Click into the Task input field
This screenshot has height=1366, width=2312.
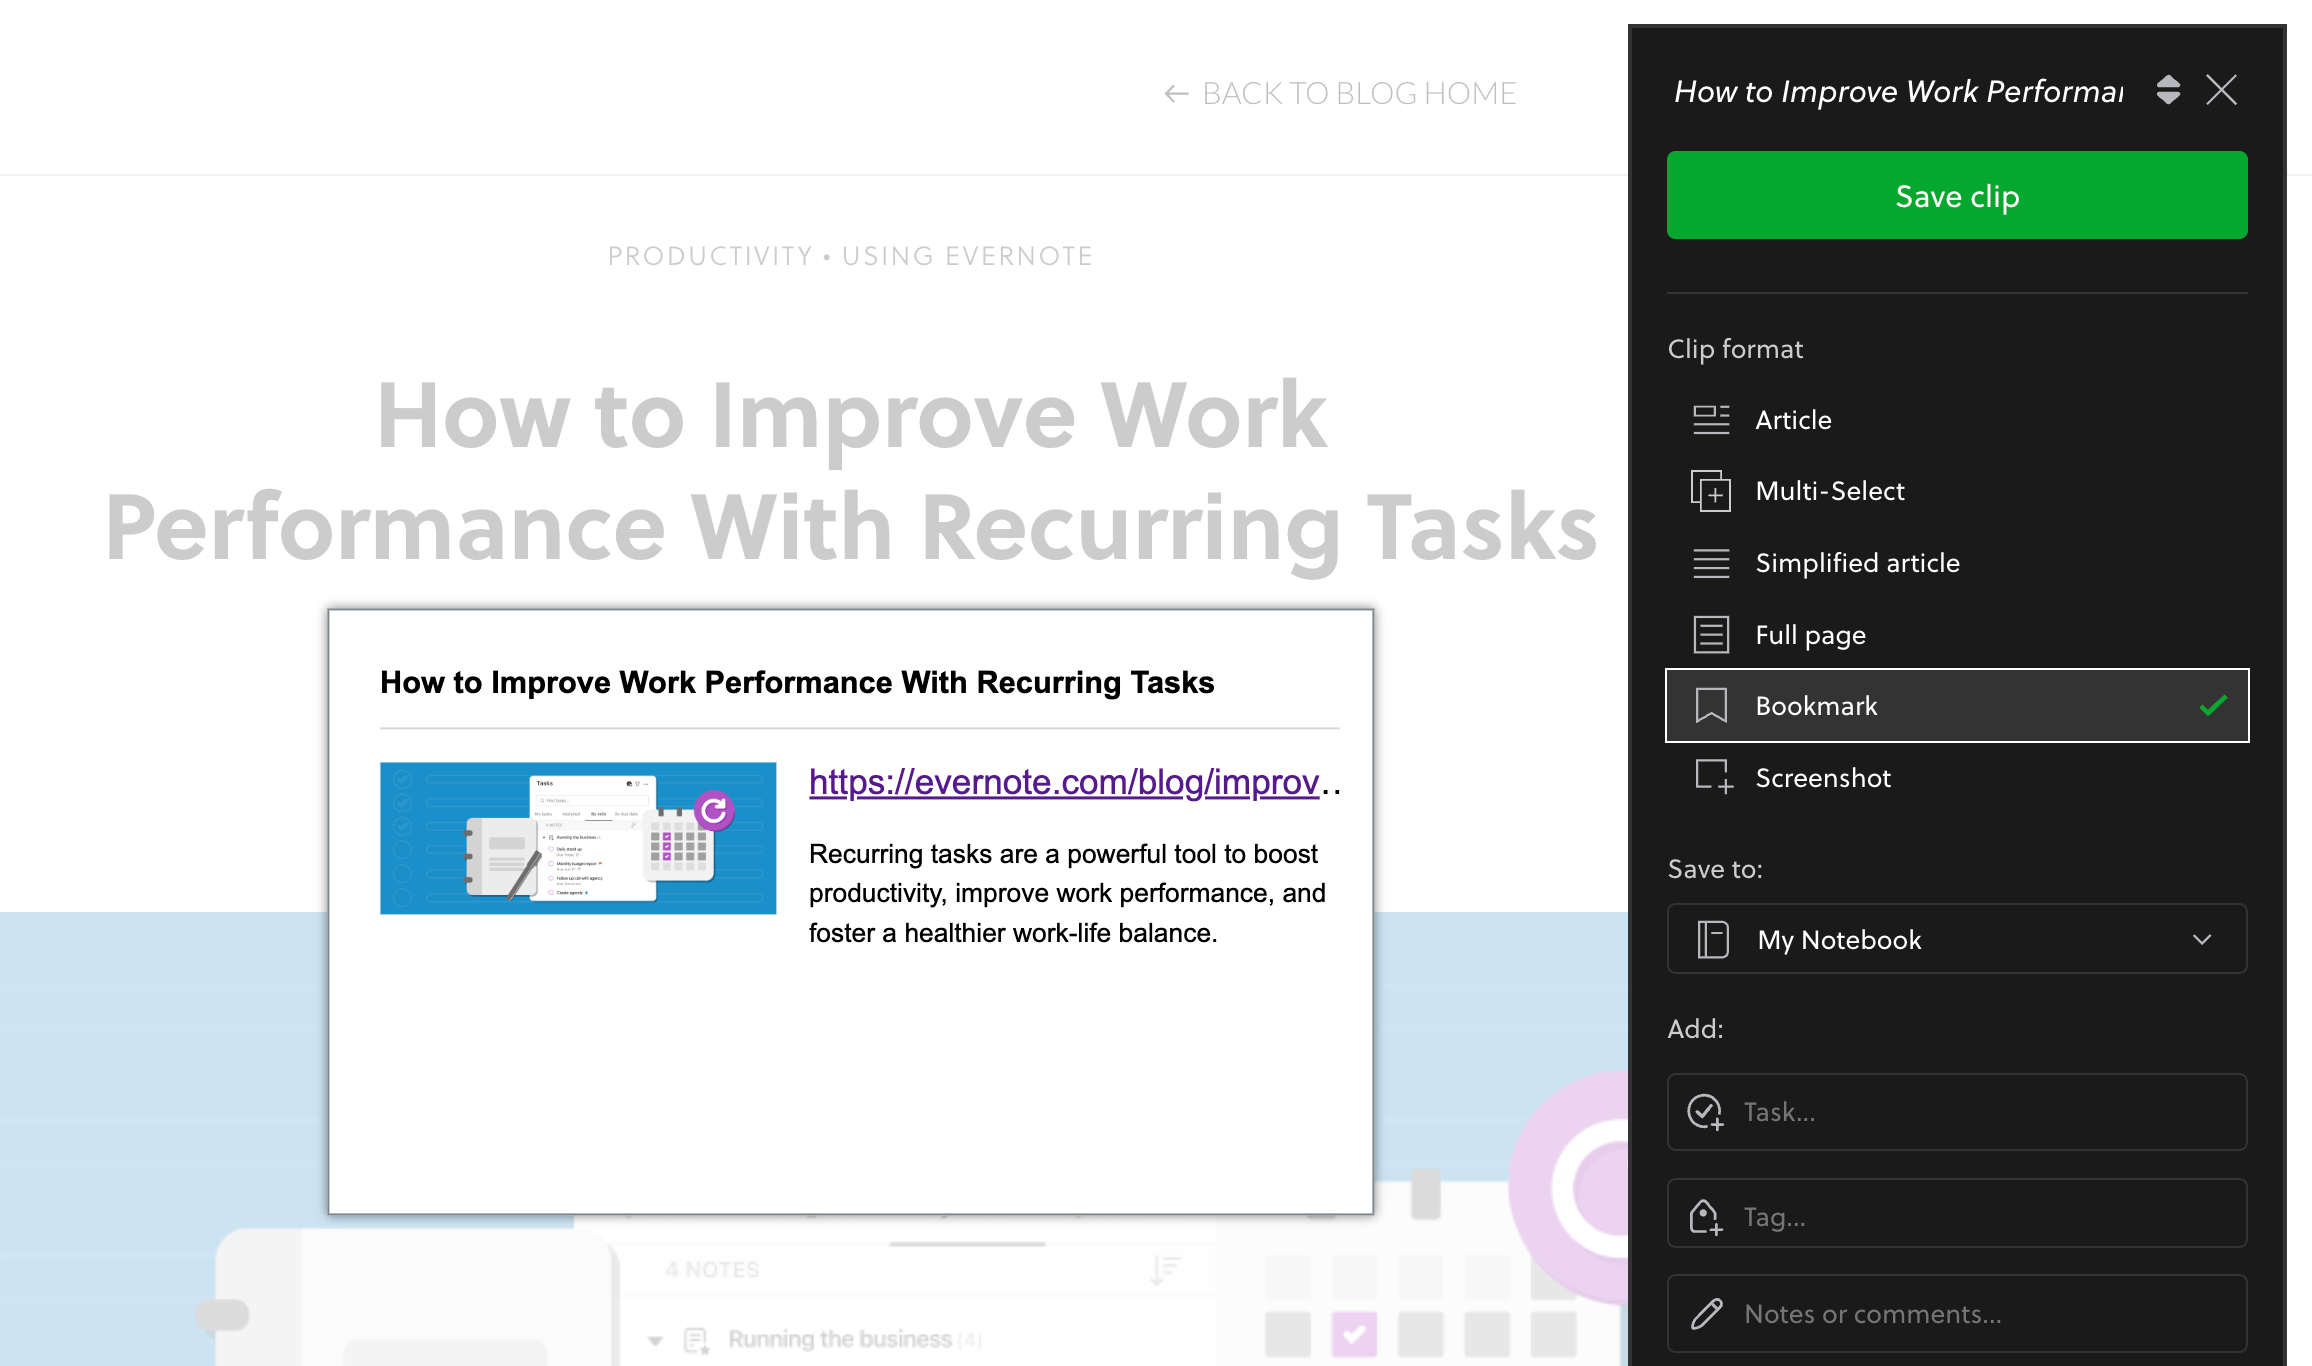pos(1957,1112)
